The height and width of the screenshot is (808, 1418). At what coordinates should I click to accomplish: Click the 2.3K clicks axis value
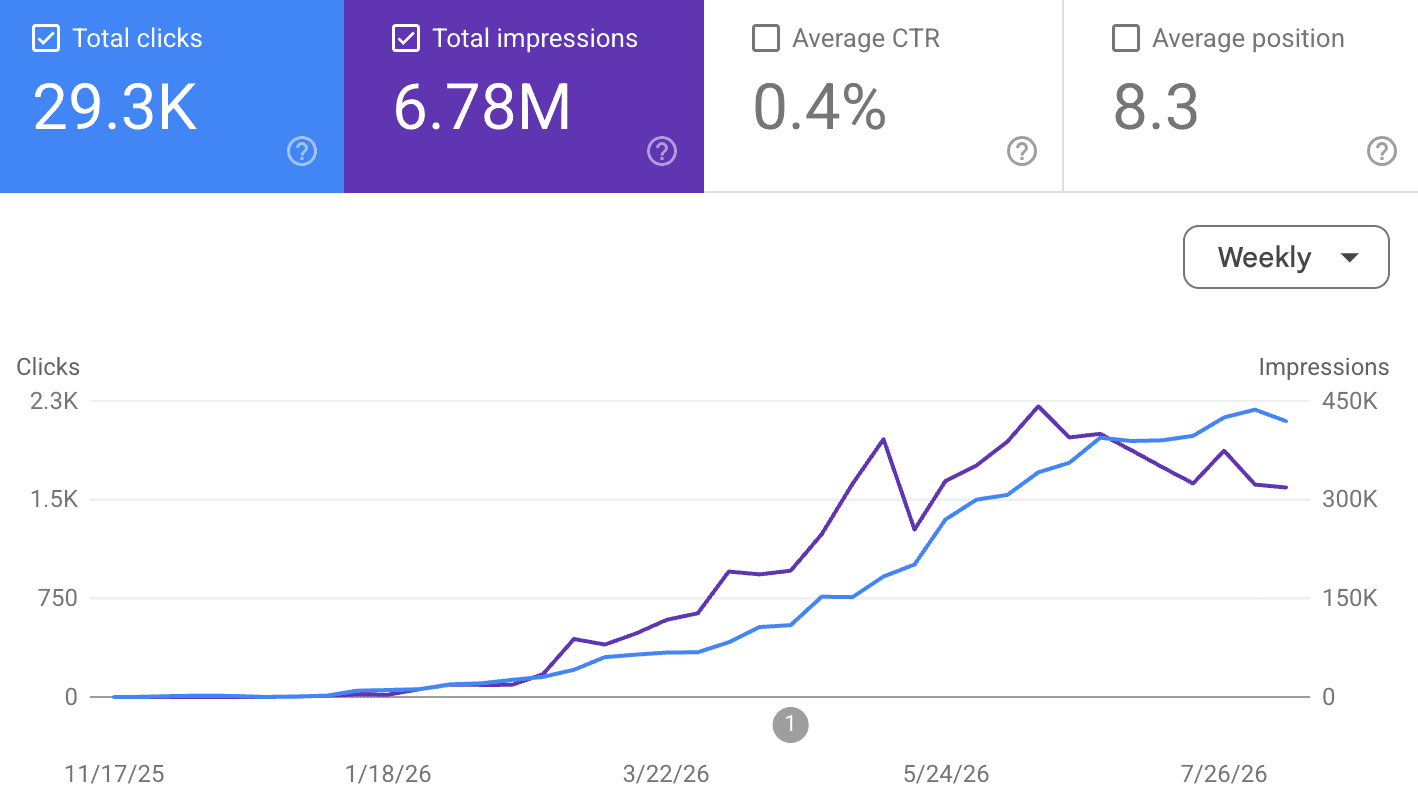point(54,401)
